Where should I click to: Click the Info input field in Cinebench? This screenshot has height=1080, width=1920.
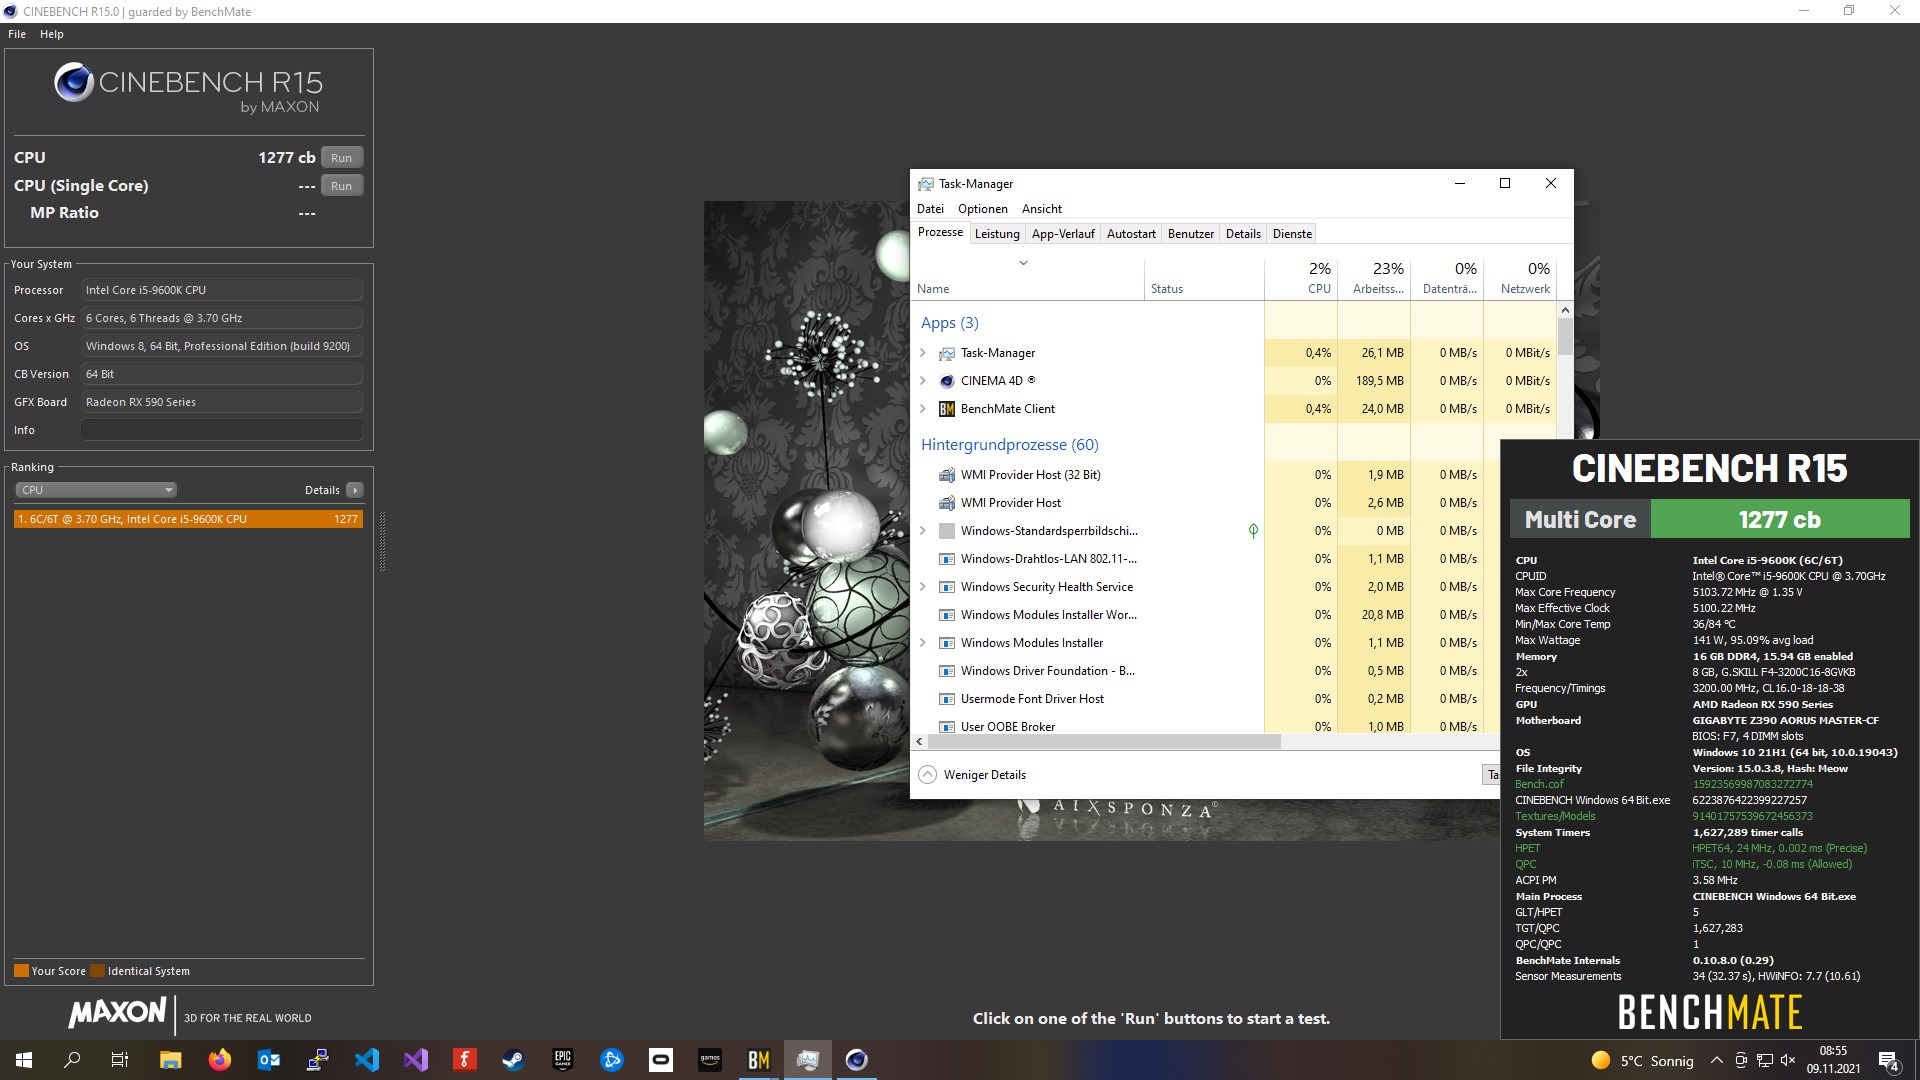point(222,430)
